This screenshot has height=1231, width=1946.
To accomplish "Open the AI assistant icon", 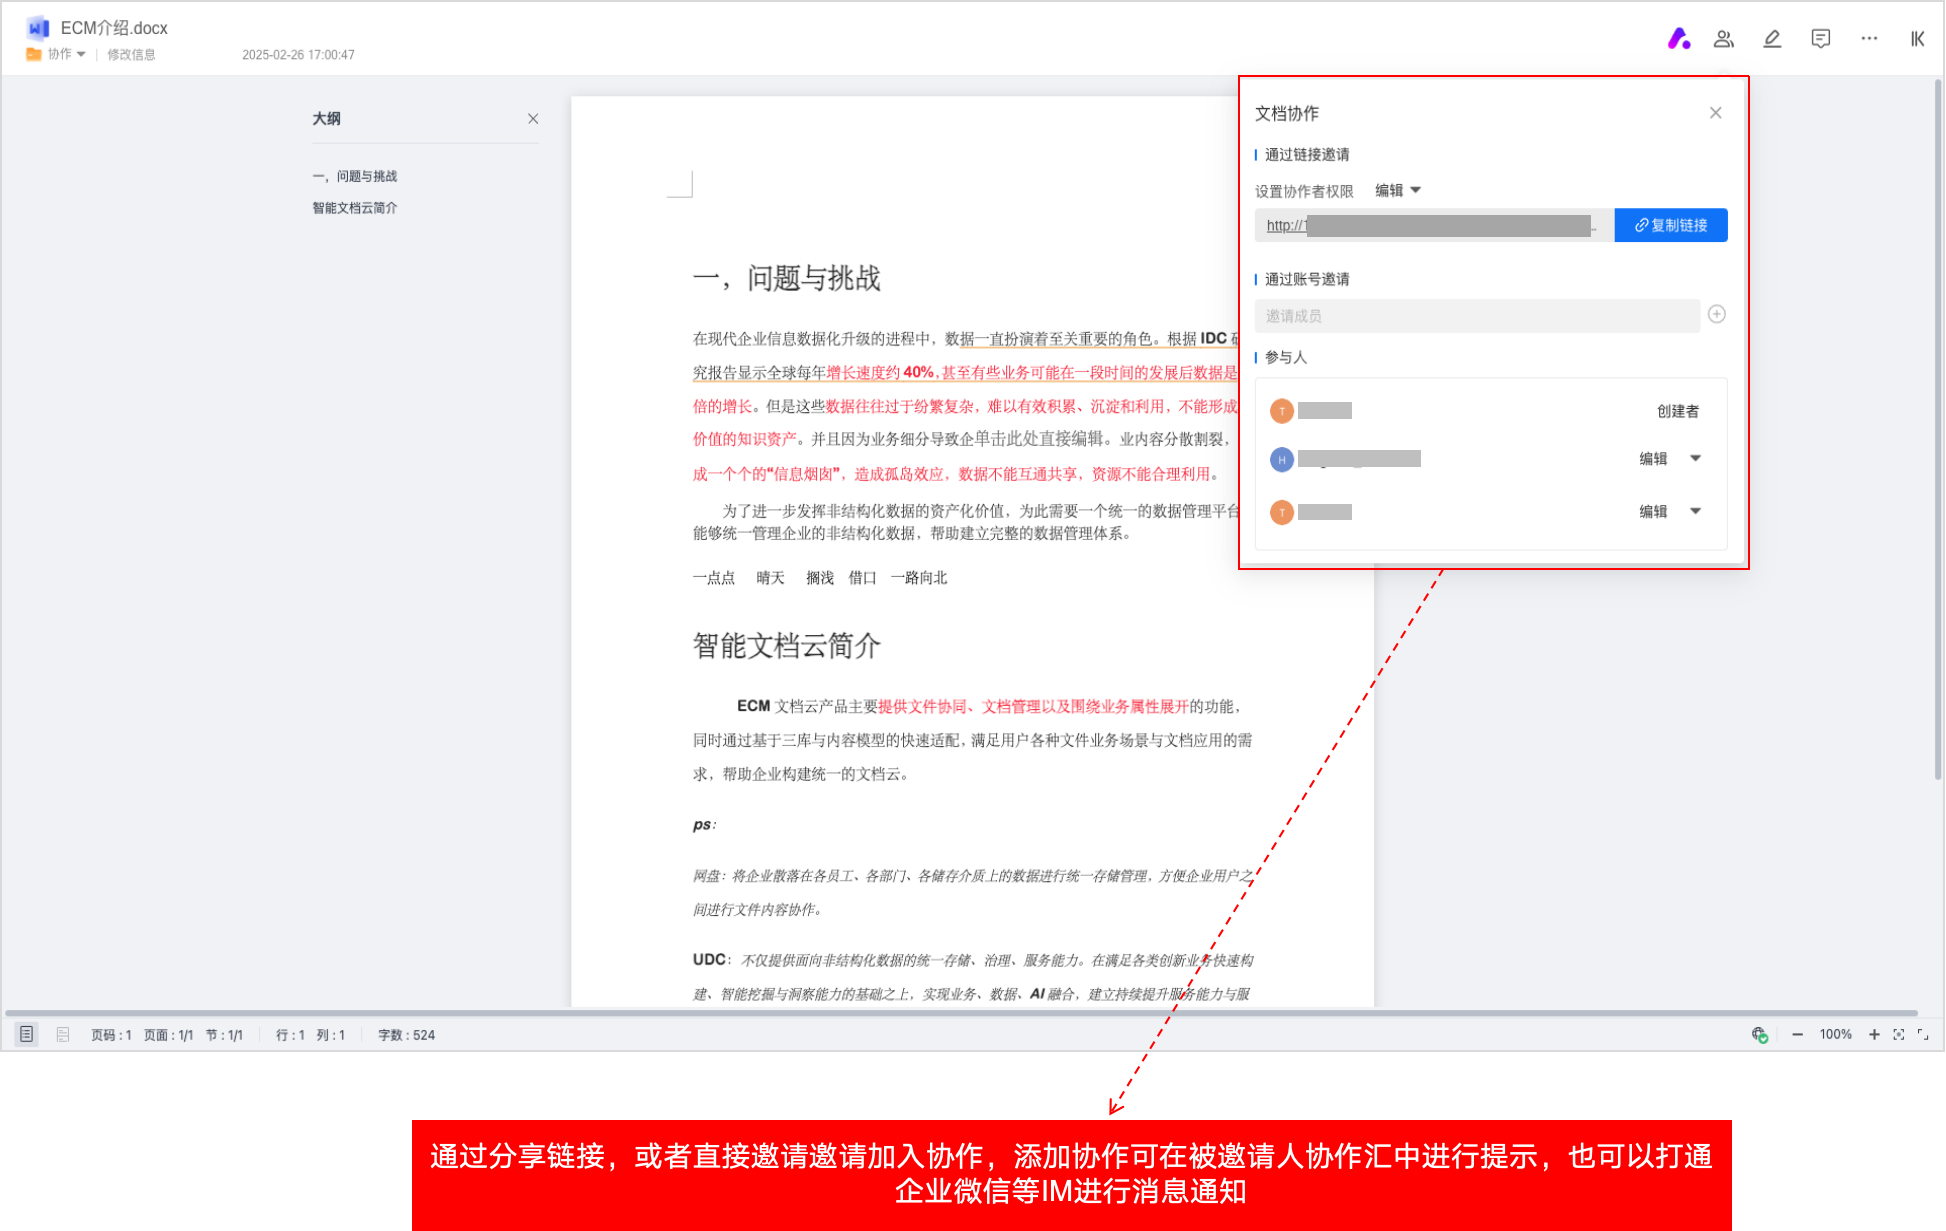I will 1678,39.
